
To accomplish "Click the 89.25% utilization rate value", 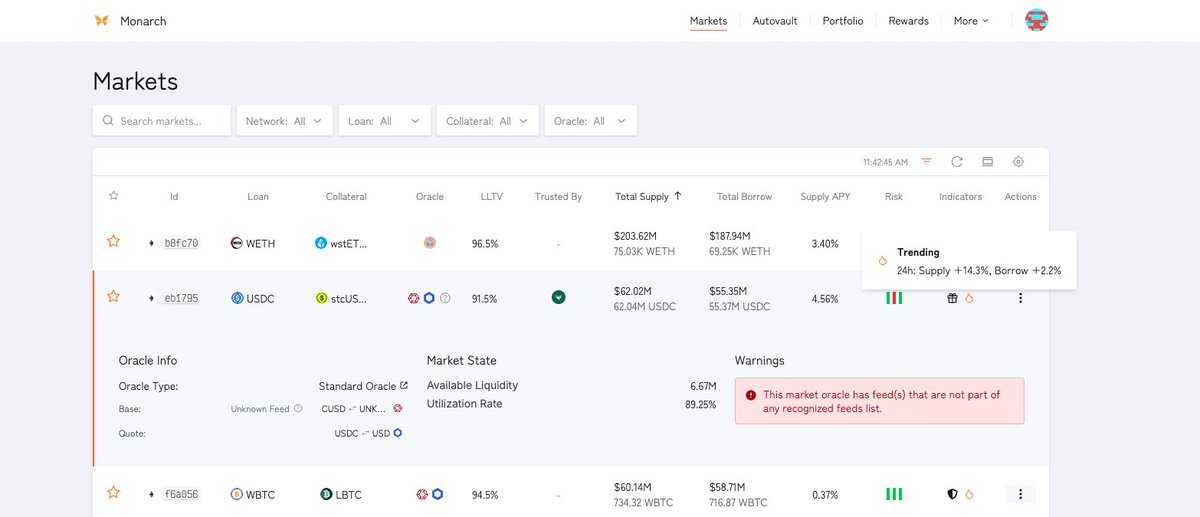I will pyautogui.click(x=700, y=404).
